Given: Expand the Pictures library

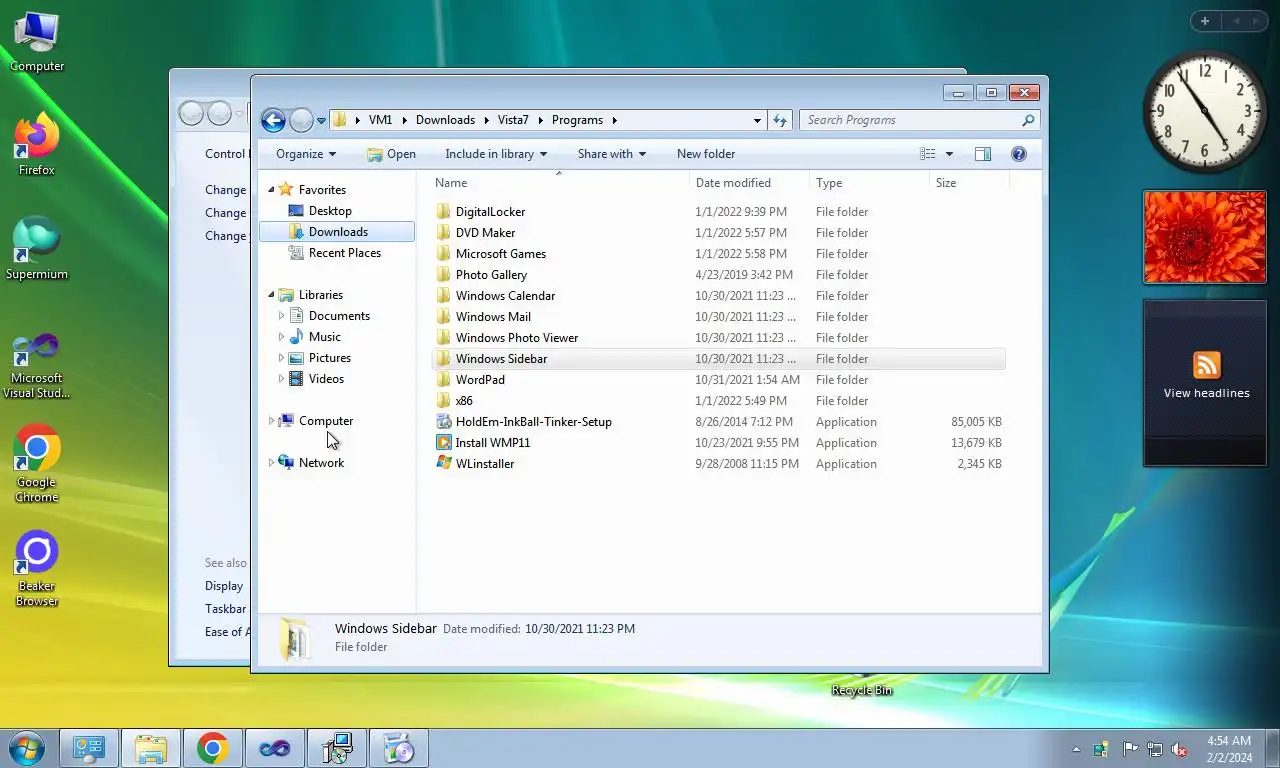Looking at the screenshot, I should (281, 358).
